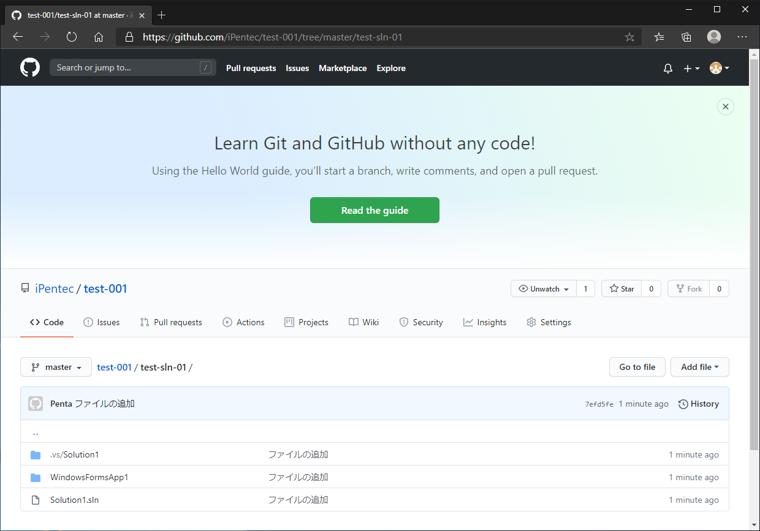The width and height of the screenshot is (760, 531).
Task: Open the browser favorites list icon
Action: (659, 37)
